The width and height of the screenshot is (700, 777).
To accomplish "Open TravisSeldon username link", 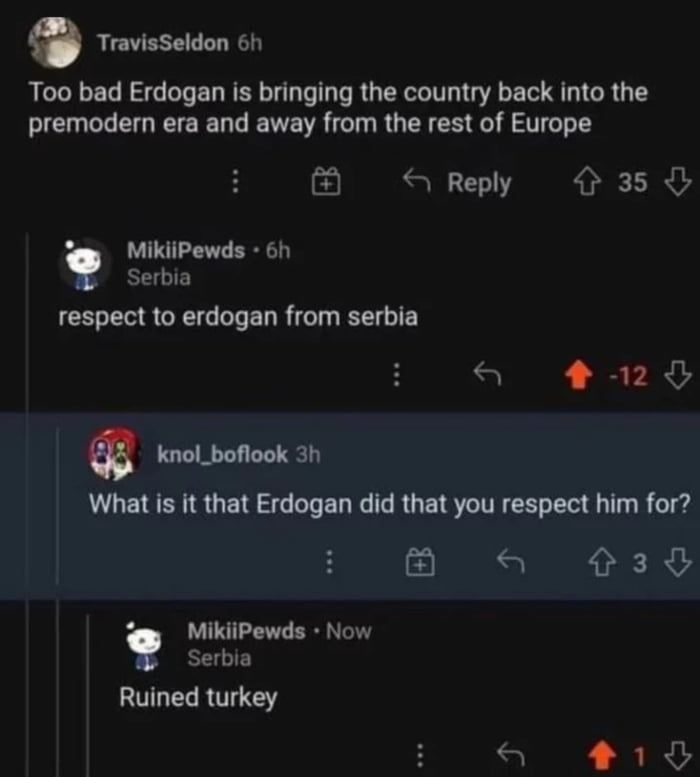I will pos(163,43).
